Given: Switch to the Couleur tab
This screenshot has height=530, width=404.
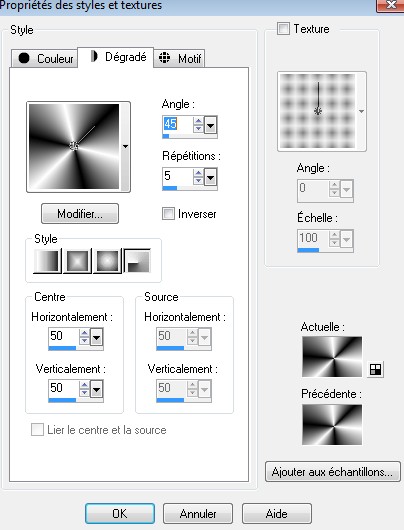Looking at the screenshot, I should click(x=44, y=58).
